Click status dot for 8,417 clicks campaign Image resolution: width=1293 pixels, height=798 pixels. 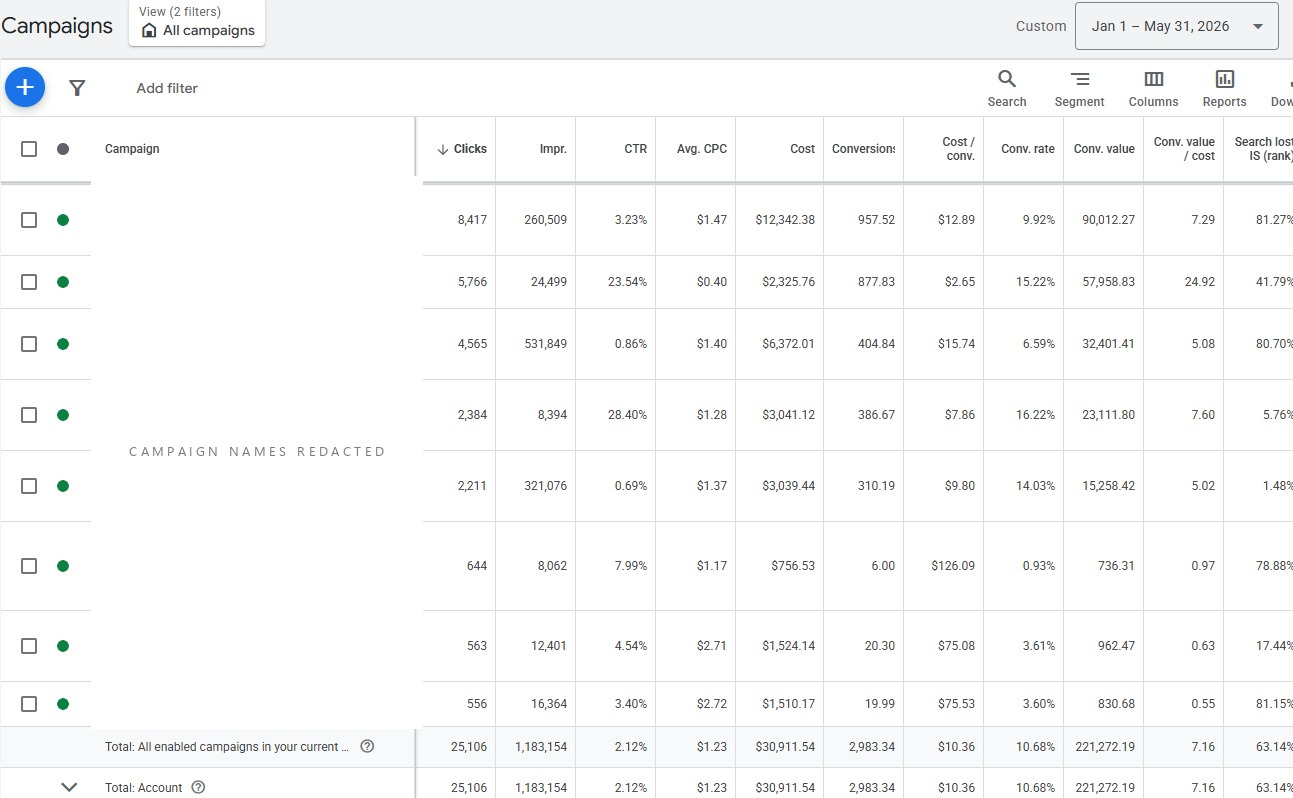[63, 220]
